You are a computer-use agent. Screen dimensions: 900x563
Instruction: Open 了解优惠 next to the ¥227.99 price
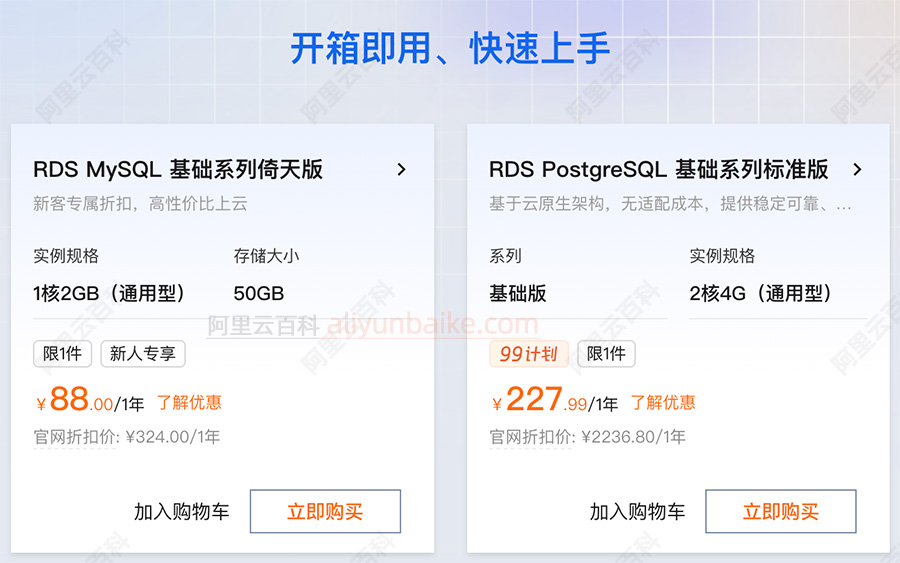click(x=663, y=403)
